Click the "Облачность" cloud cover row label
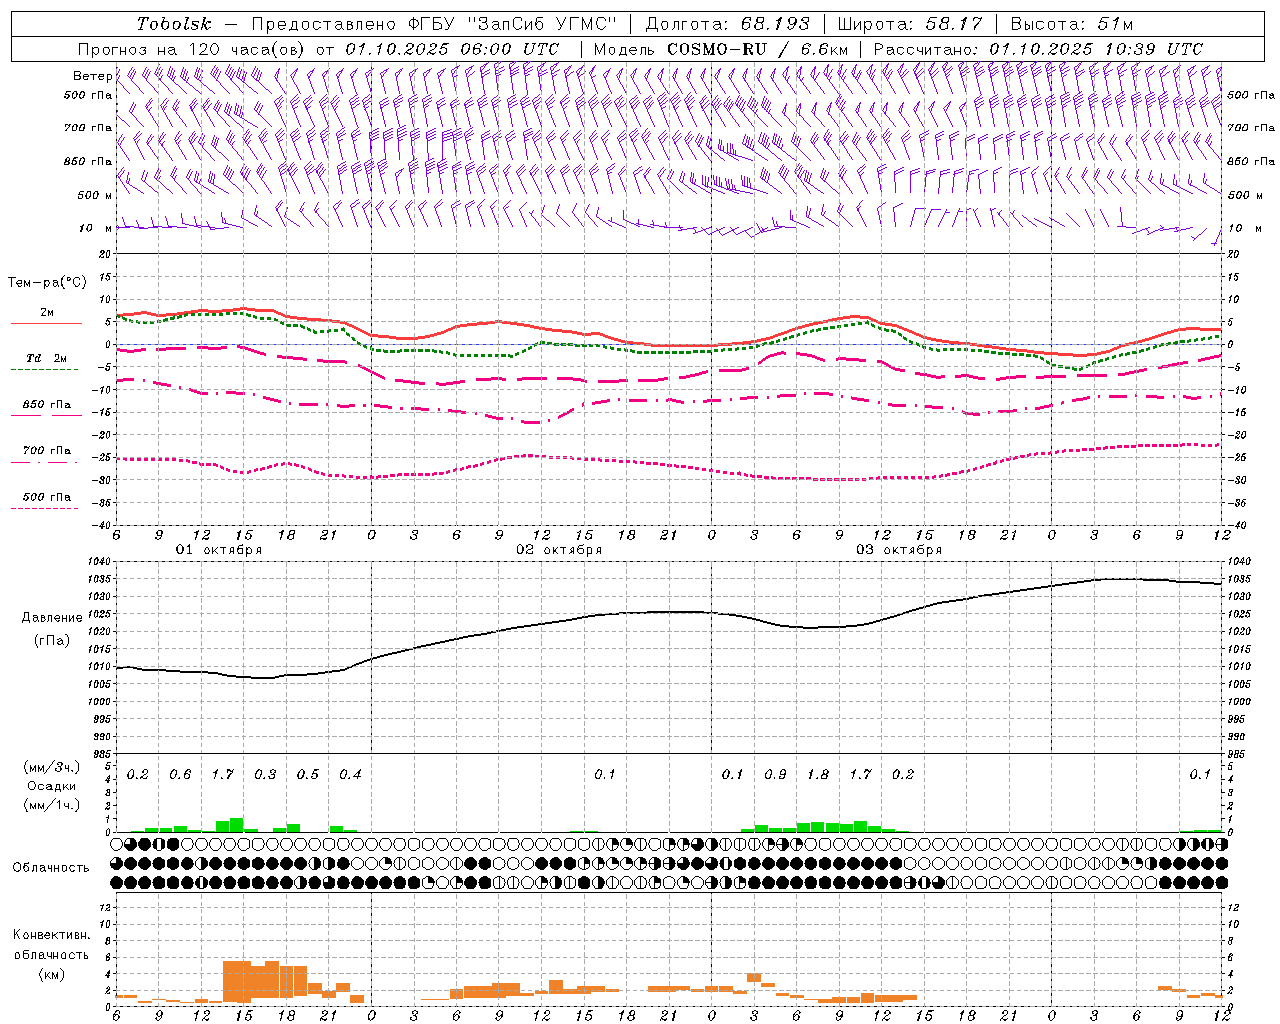 pyautogui.click(x=51, y=868)
